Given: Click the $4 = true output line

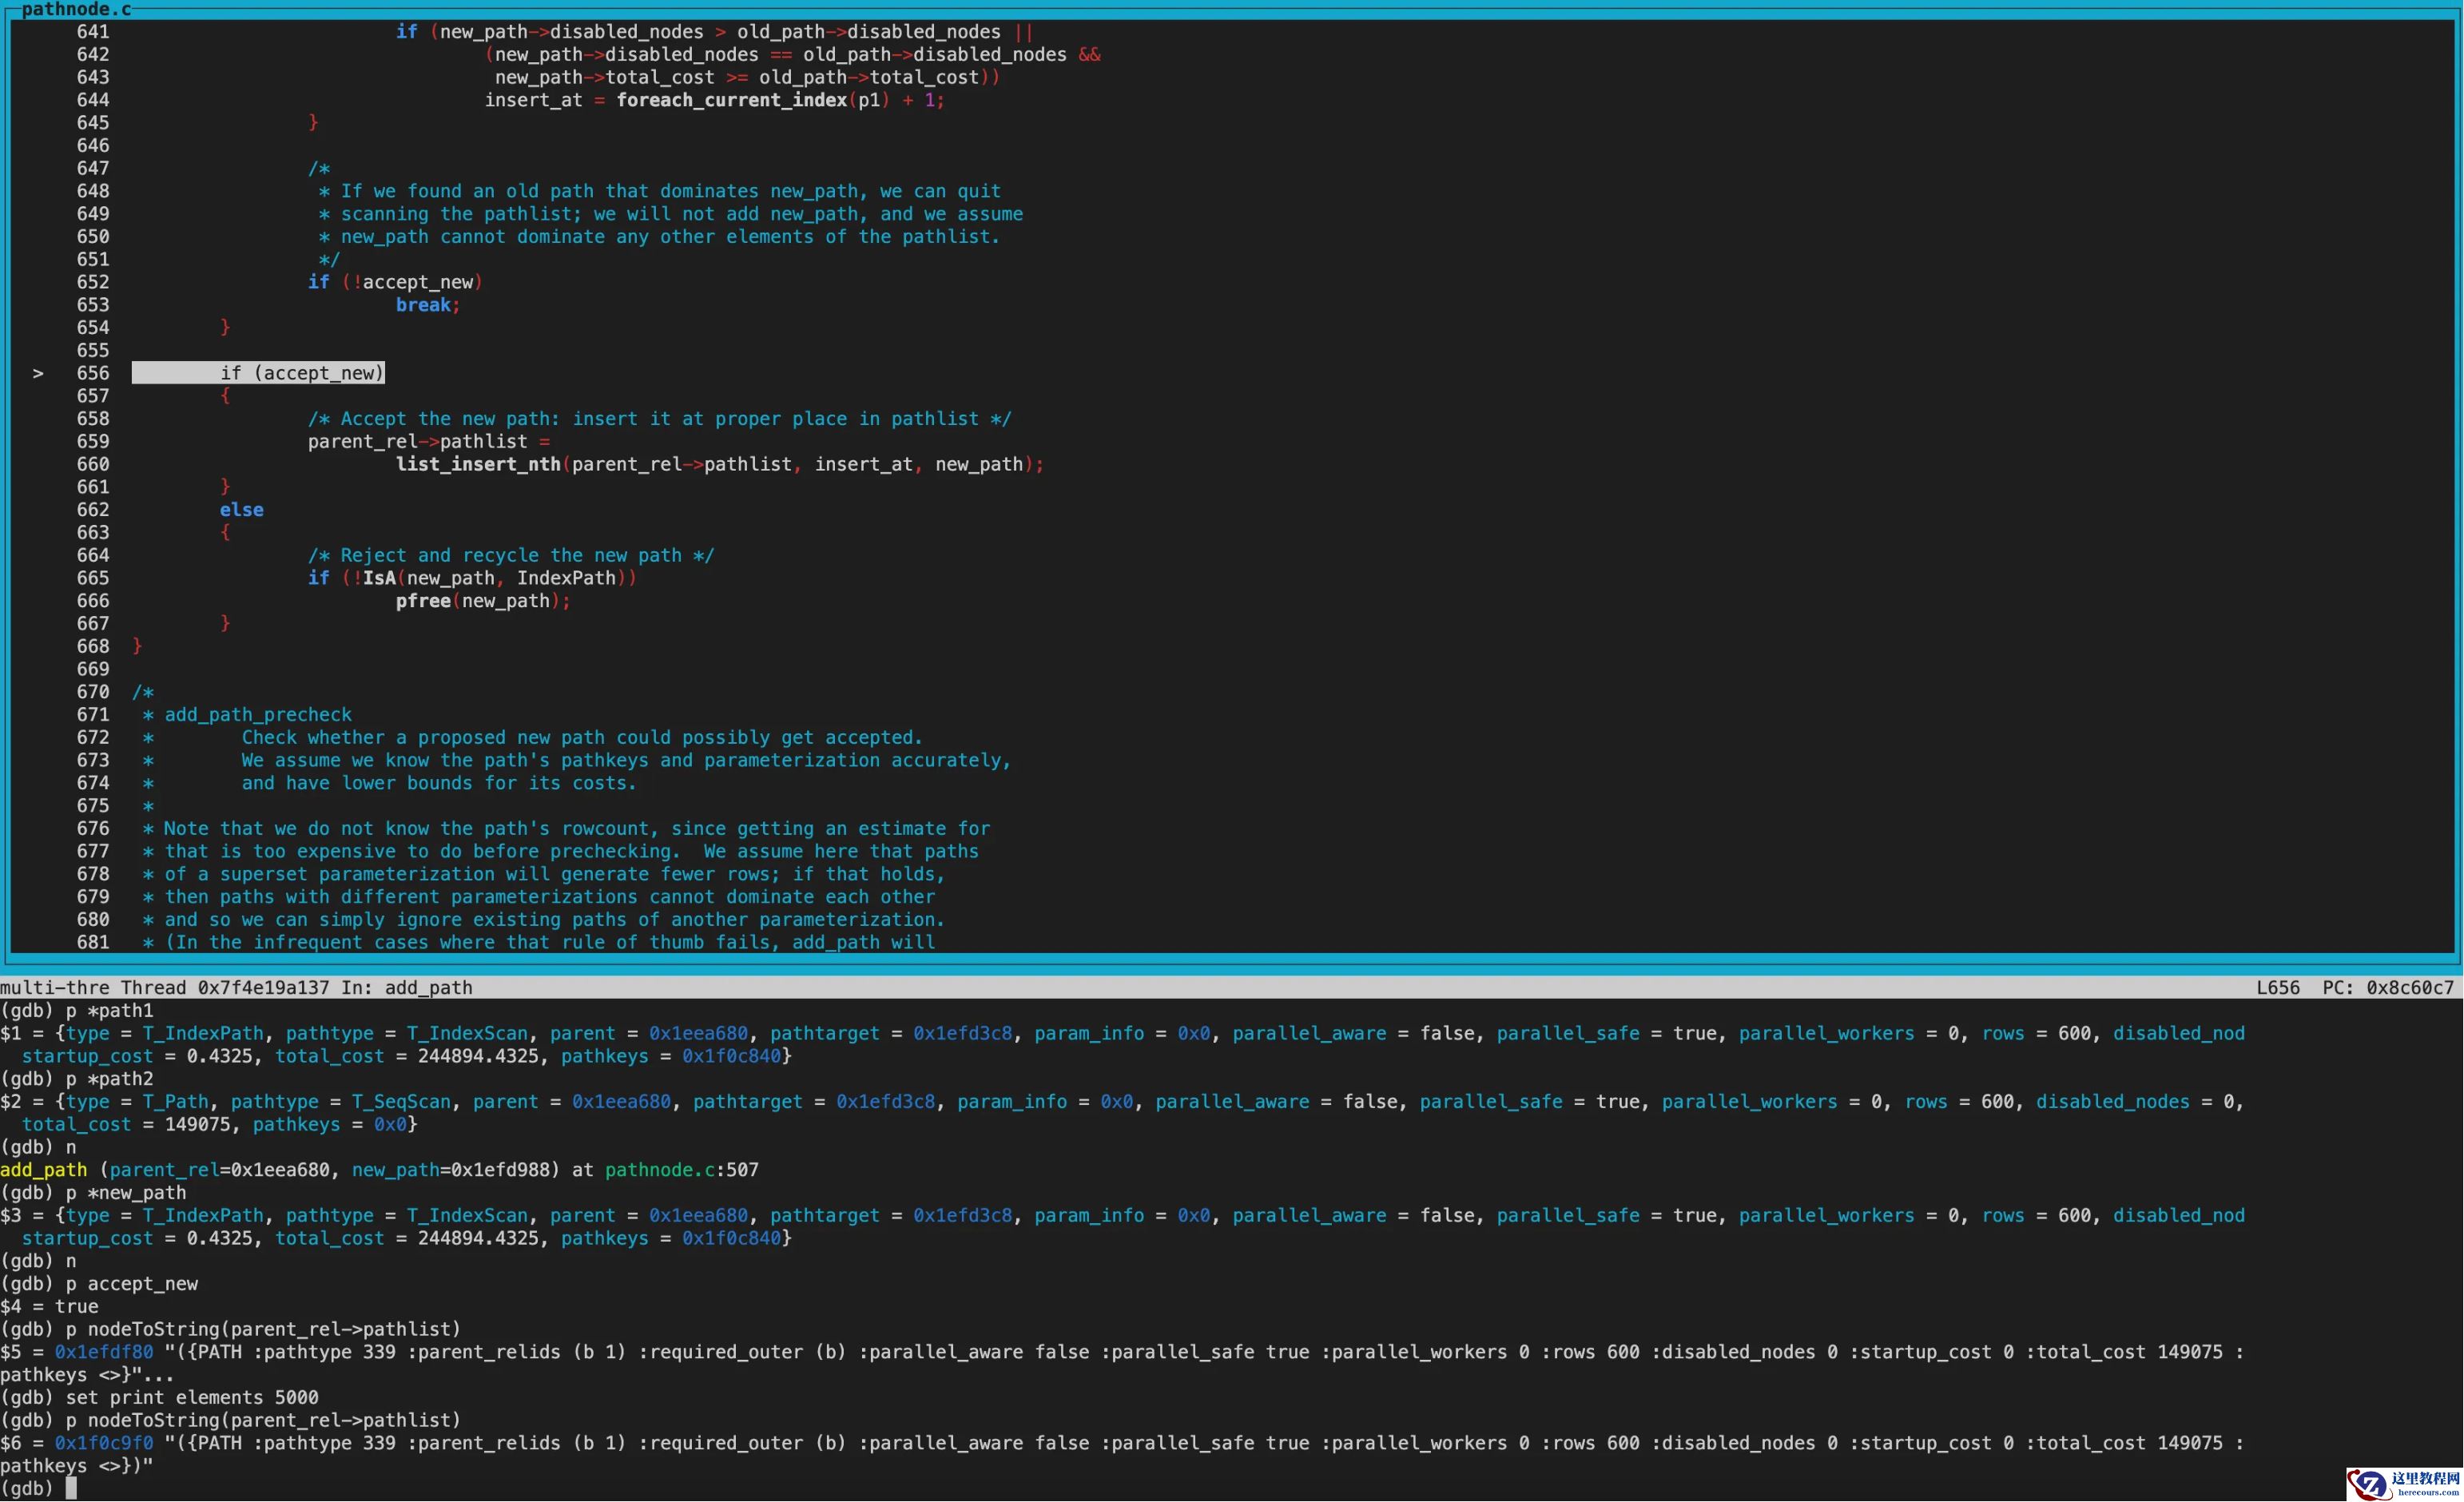Looking at the screenshot, I should [x=50, y=1306].
